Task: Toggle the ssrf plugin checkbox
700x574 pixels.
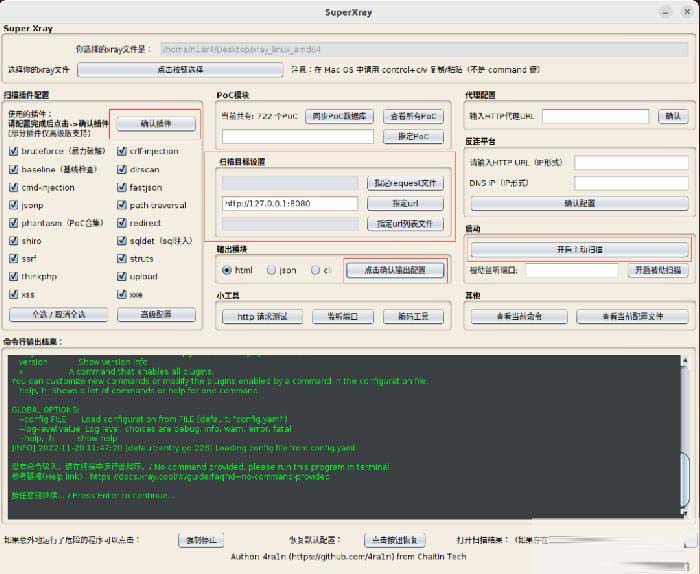Action: pos(13,258)
